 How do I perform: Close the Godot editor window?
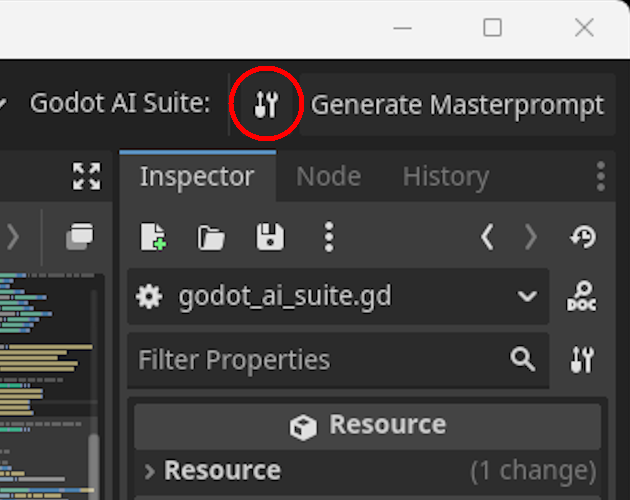coord(584,28)
